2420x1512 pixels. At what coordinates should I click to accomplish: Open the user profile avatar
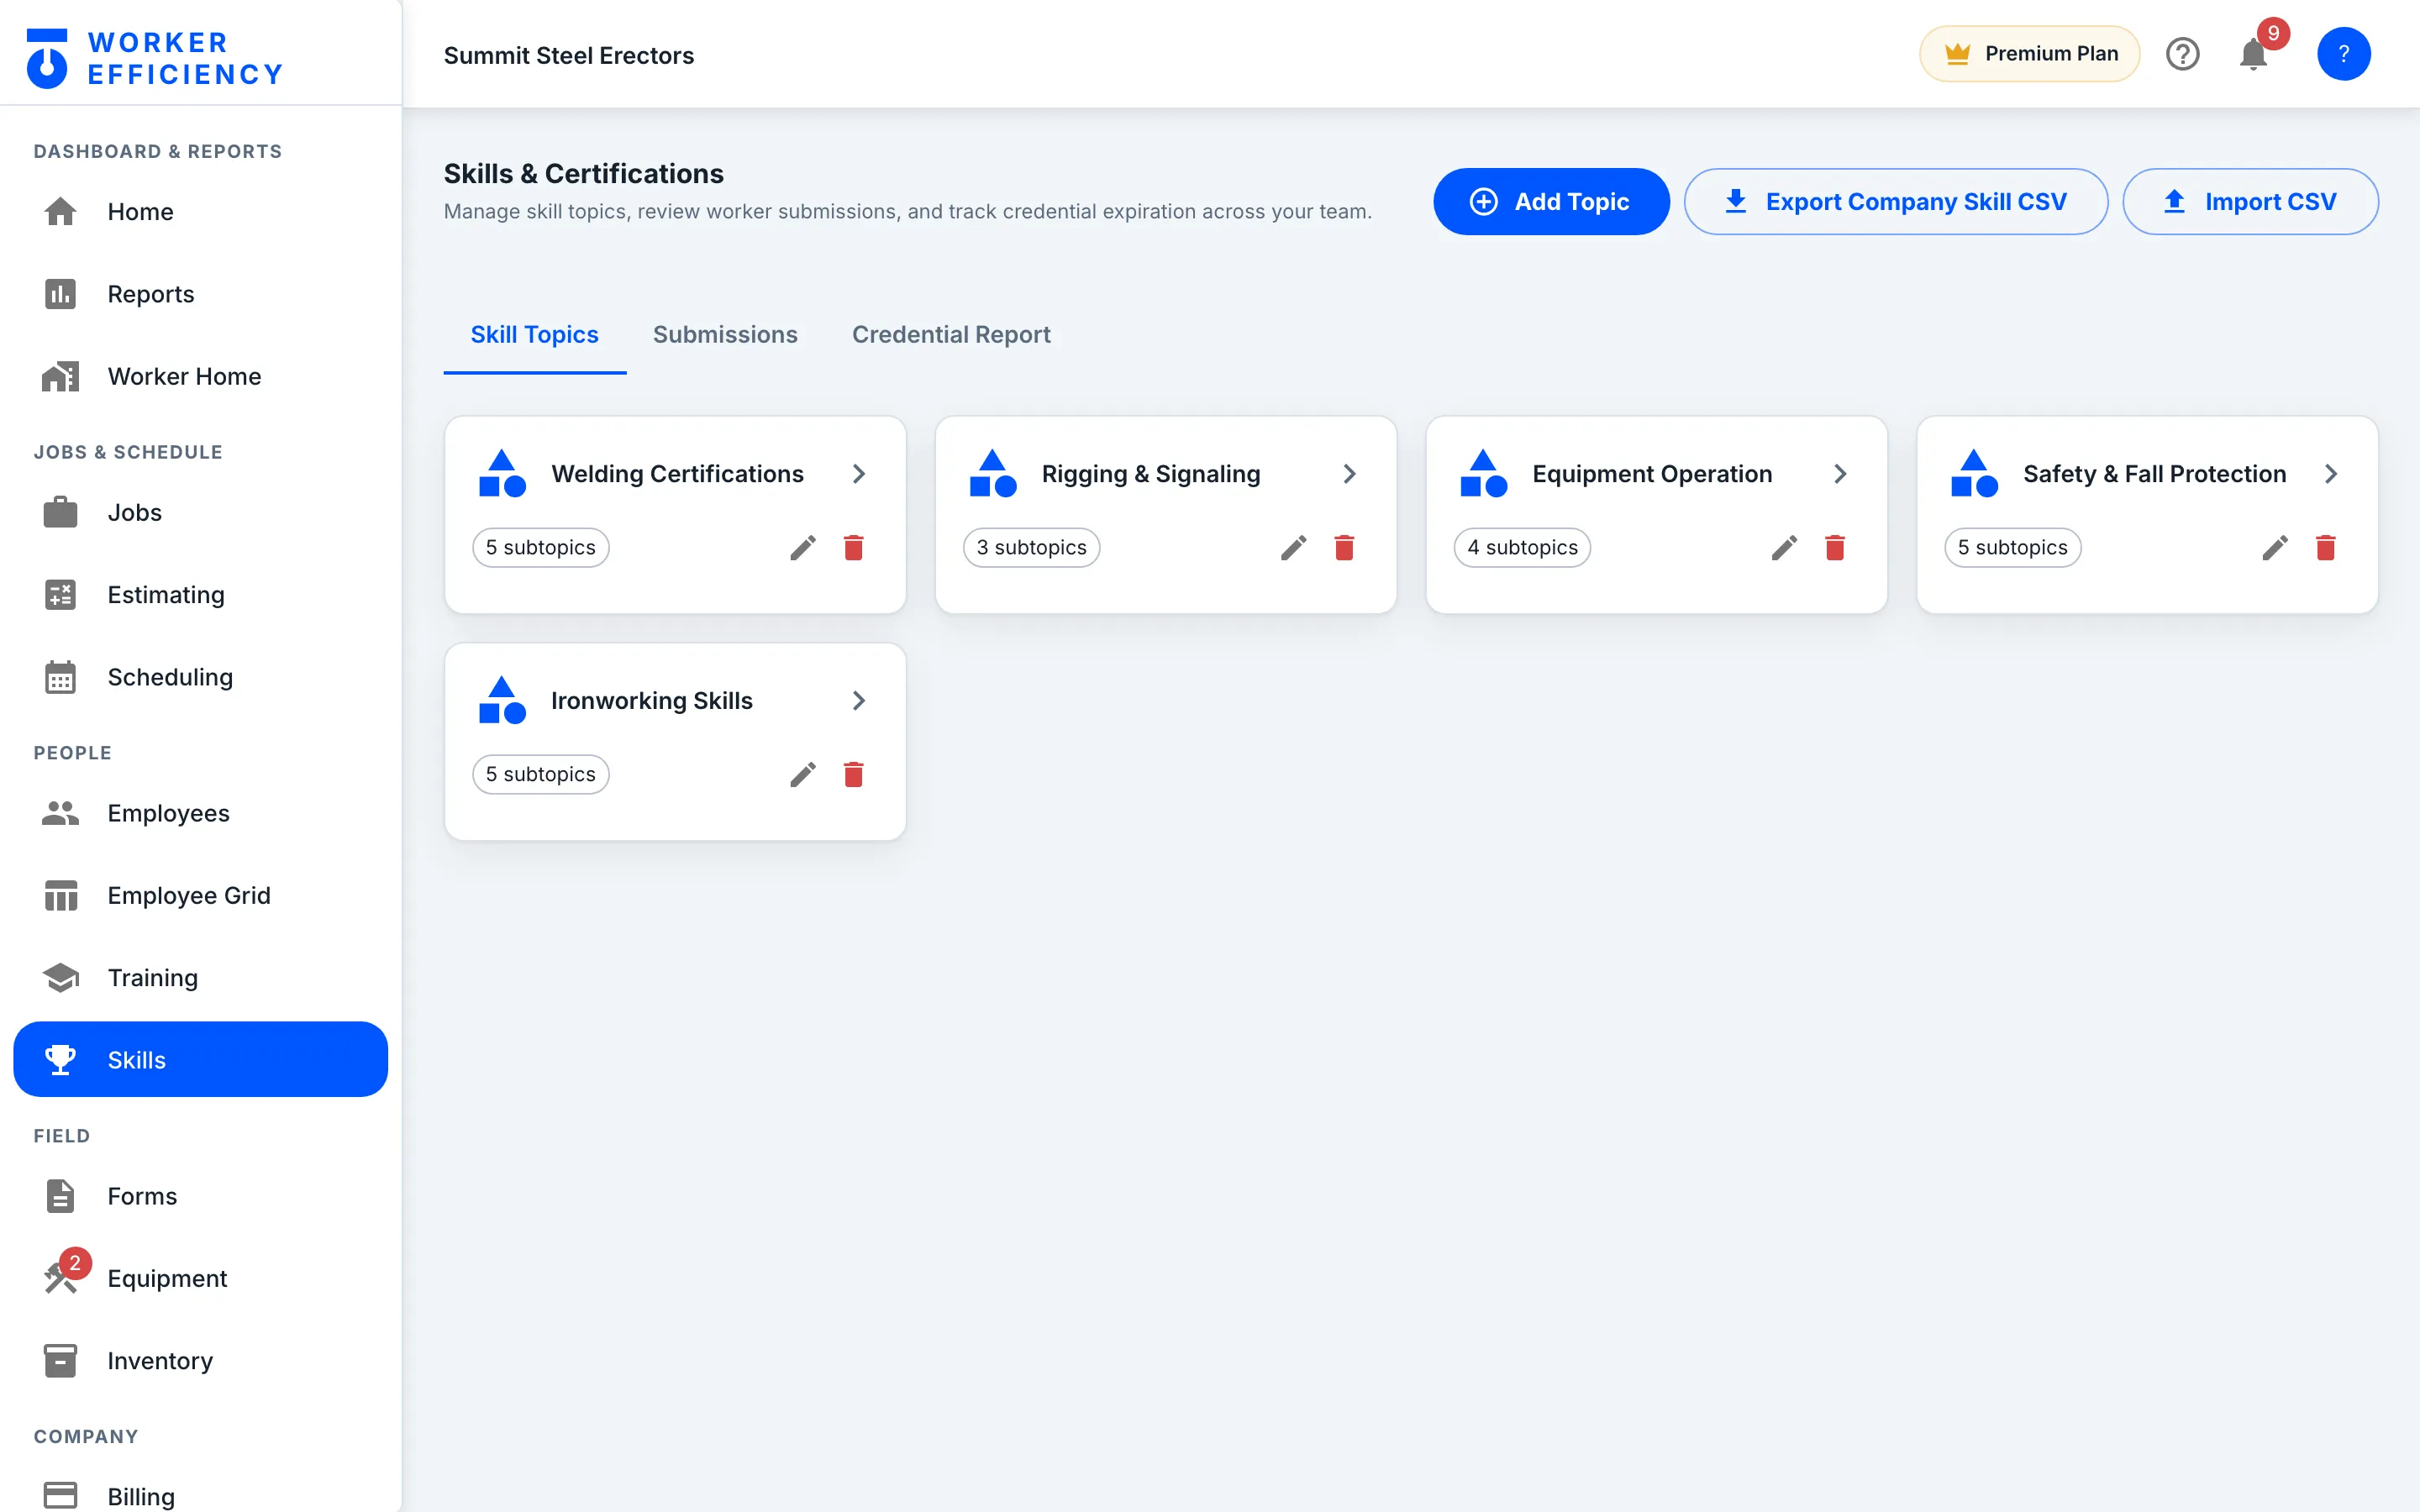click(x=2343, y=54)
